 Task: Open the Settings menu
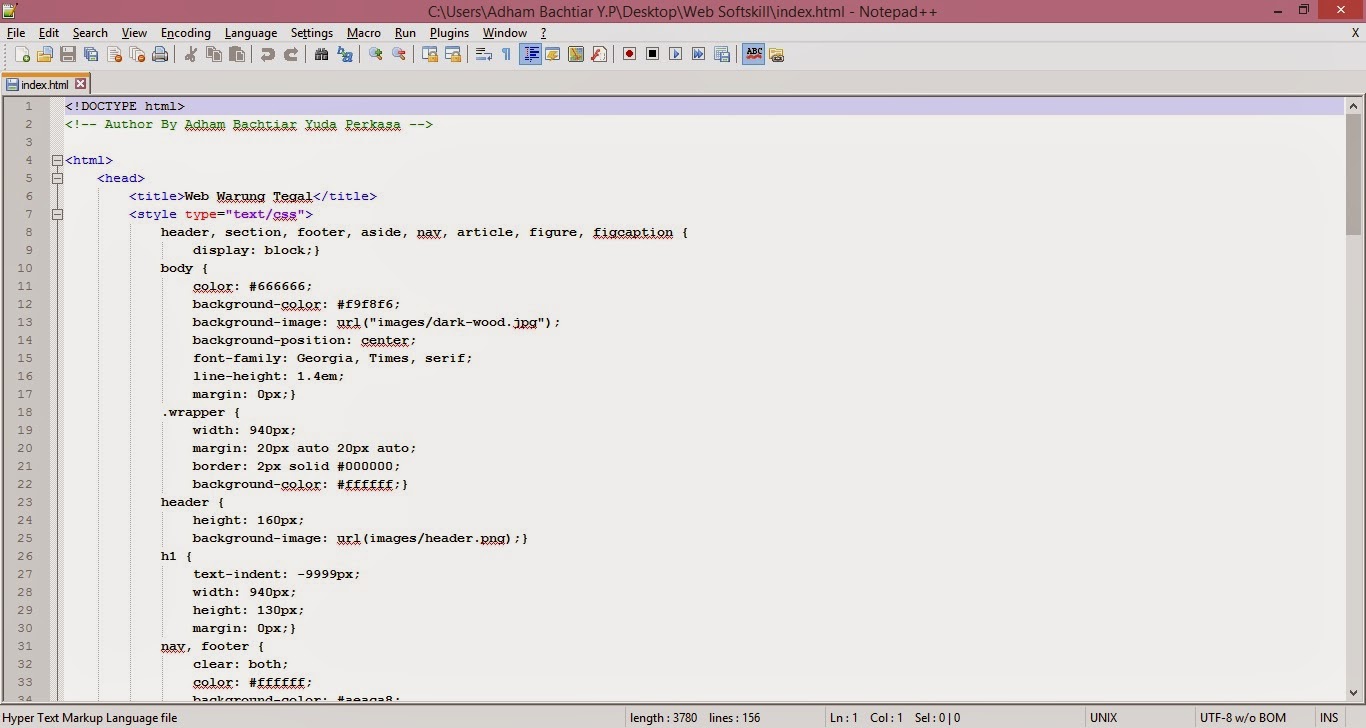312,33
